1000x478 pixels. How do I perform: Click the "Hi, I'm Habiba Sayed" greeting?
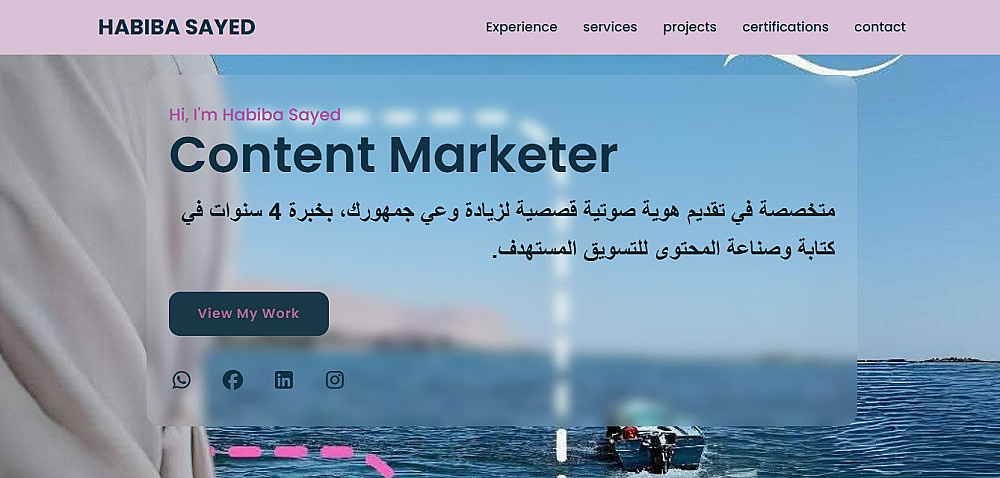[255, 115]
